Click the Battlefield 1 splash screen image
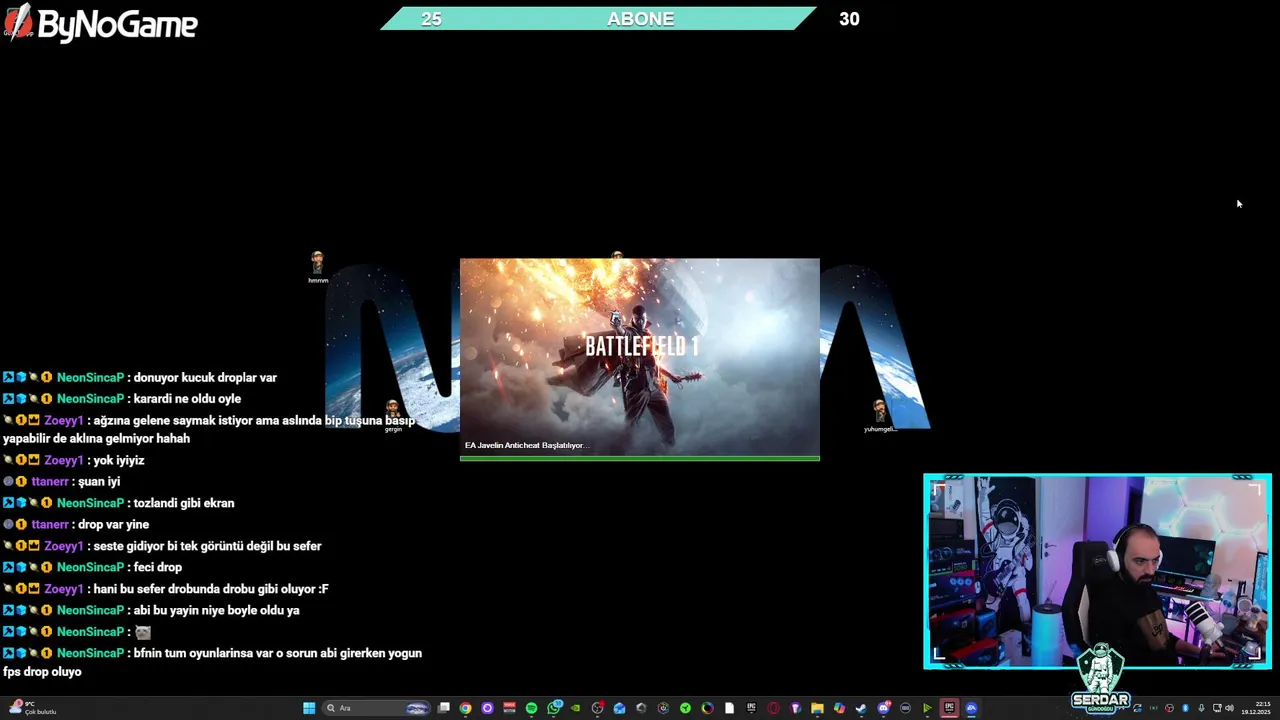Screen dimensions: 1280x720 click(640, 357)
